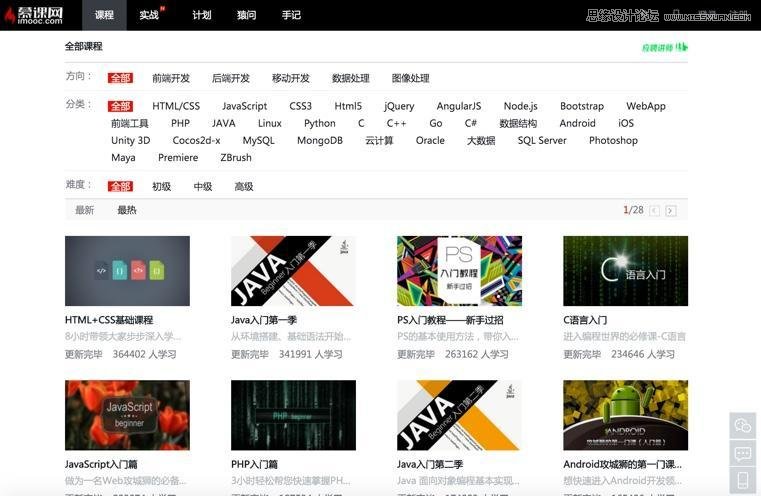Viewport: 761px width, 496px height.
Task: Open HTML+CSS基础课程 thumbnail
Action: (x=127, y=271)
